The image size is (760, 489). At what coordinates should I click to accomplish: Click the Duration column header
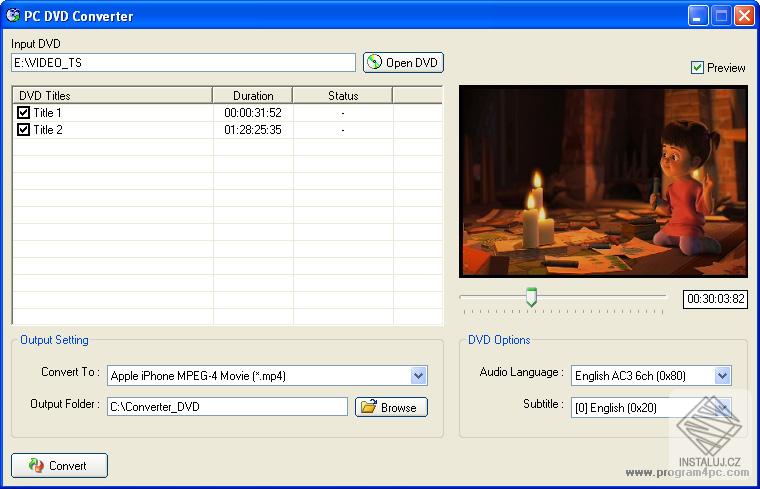coord(253,95)
